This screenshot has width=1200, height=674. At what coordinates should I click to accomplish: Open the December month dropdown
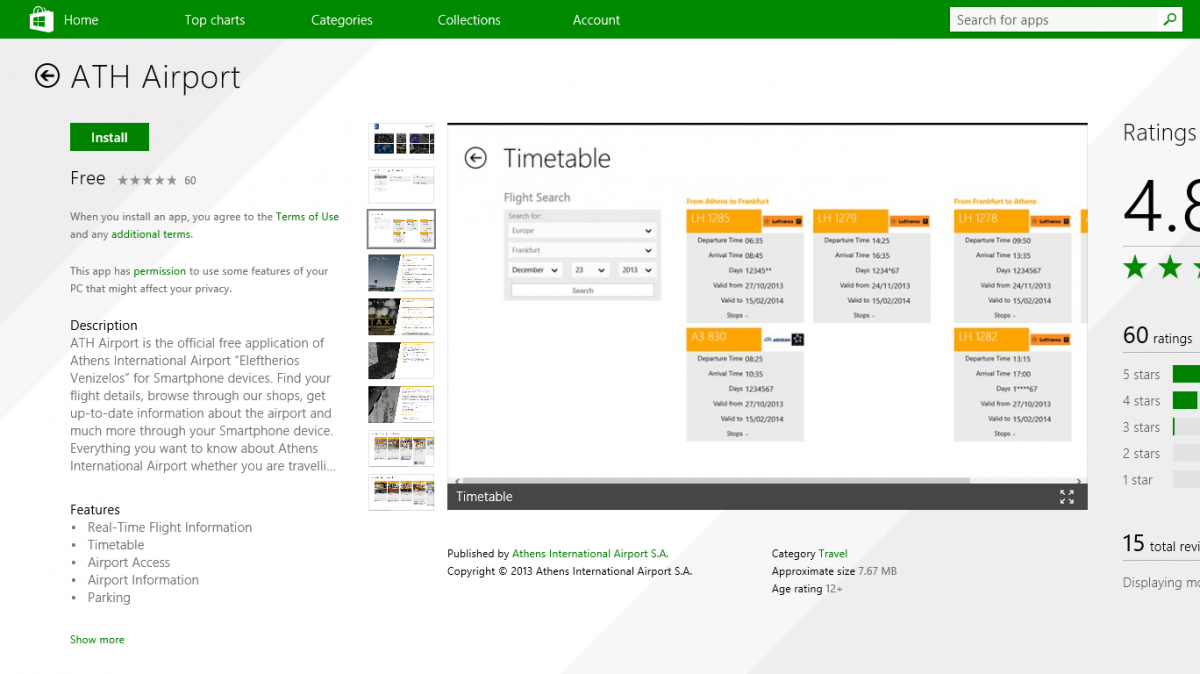[535, 270]
